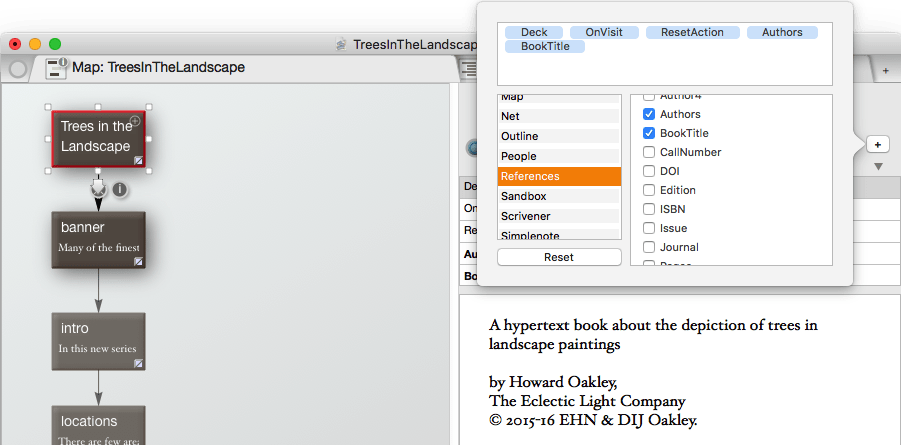Add a new tab with the tab bar plus
Viewport: 901px width, 445px height.
click(x=885, y=70)
